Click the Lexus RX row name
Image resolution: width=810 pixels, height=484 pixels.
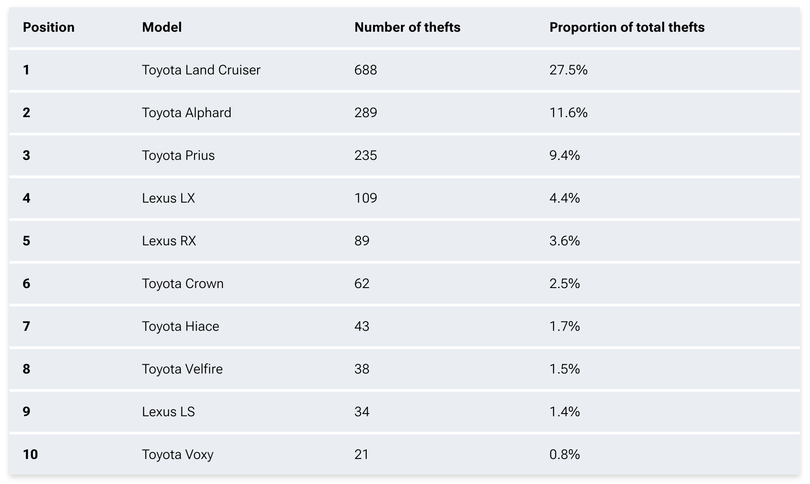[x=168, y=241]
